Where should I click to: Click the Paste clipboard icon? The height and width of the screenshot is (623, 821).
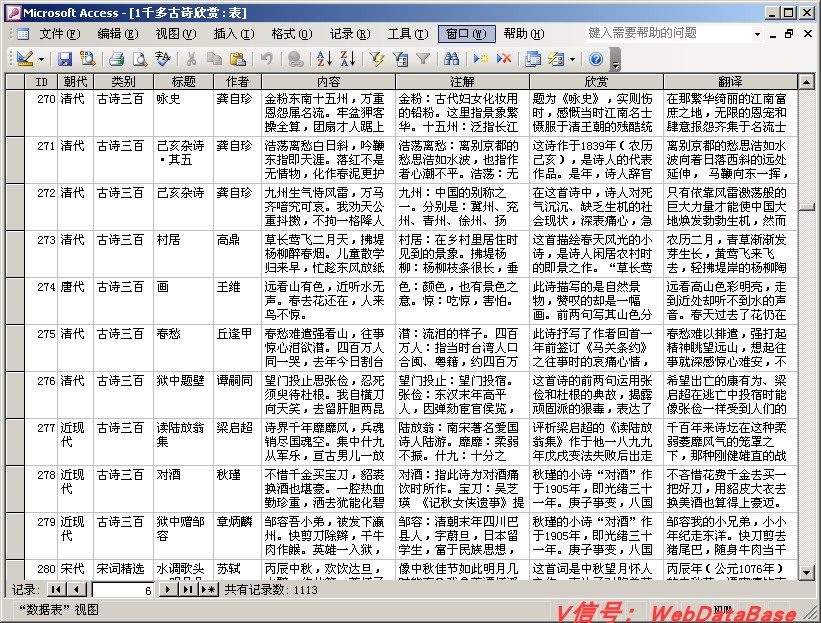coord(238,59)
